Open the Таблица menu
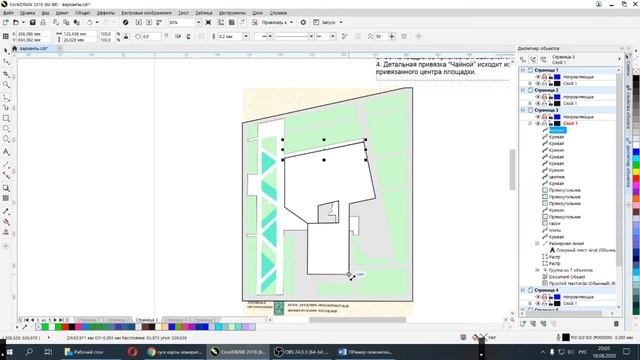The width and height of the screenshot is (640, 360). click(x=204, y=13)
